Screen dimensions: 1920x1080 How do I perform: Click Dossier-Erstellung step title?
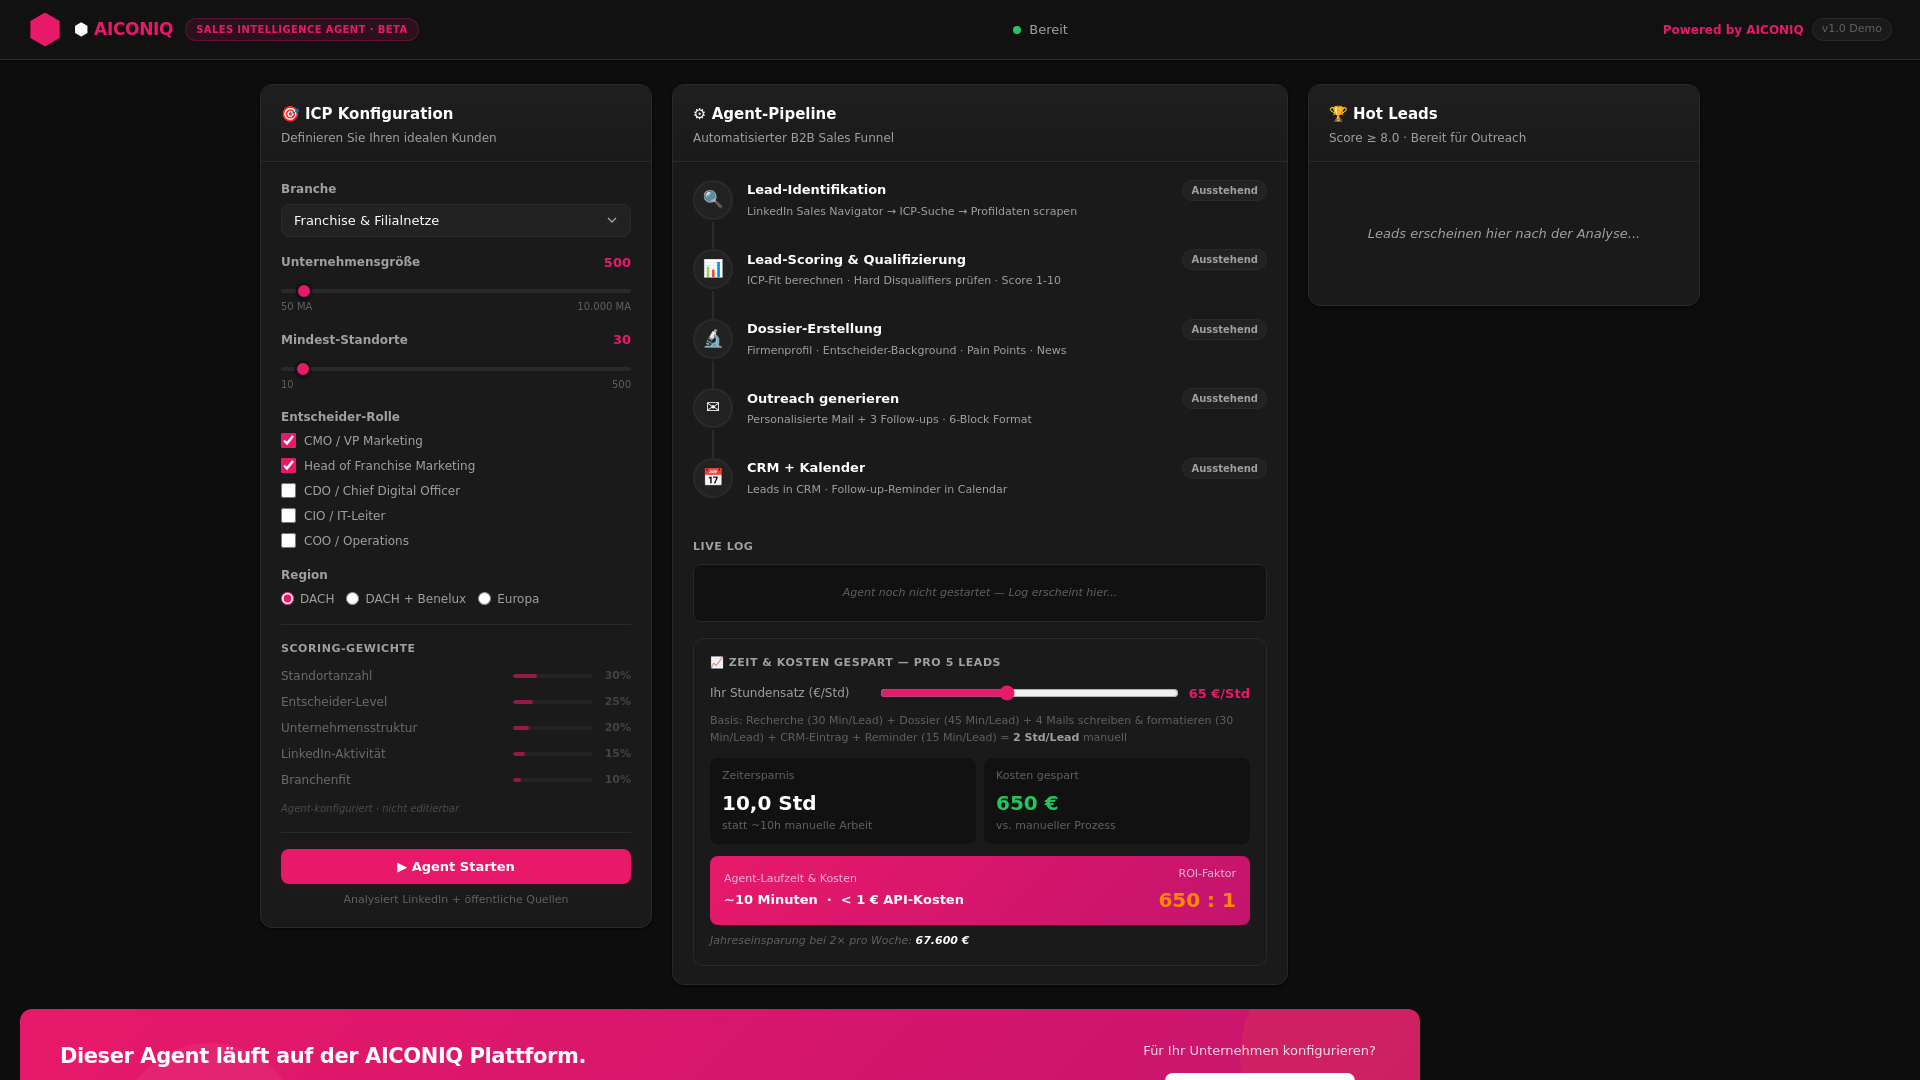tap(814, 329)
